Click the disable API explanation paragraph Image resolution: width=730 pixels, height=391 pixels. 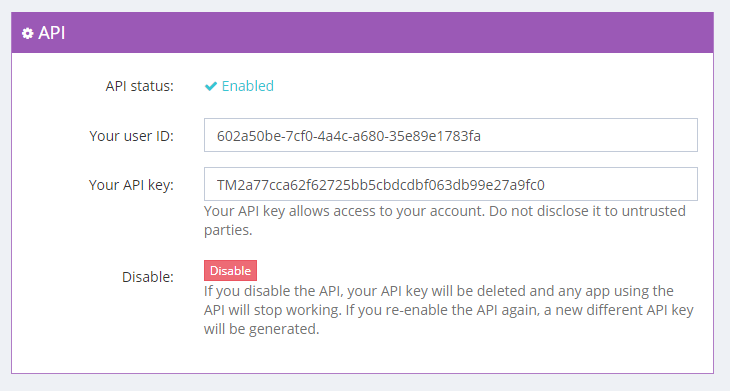point(449,310)
